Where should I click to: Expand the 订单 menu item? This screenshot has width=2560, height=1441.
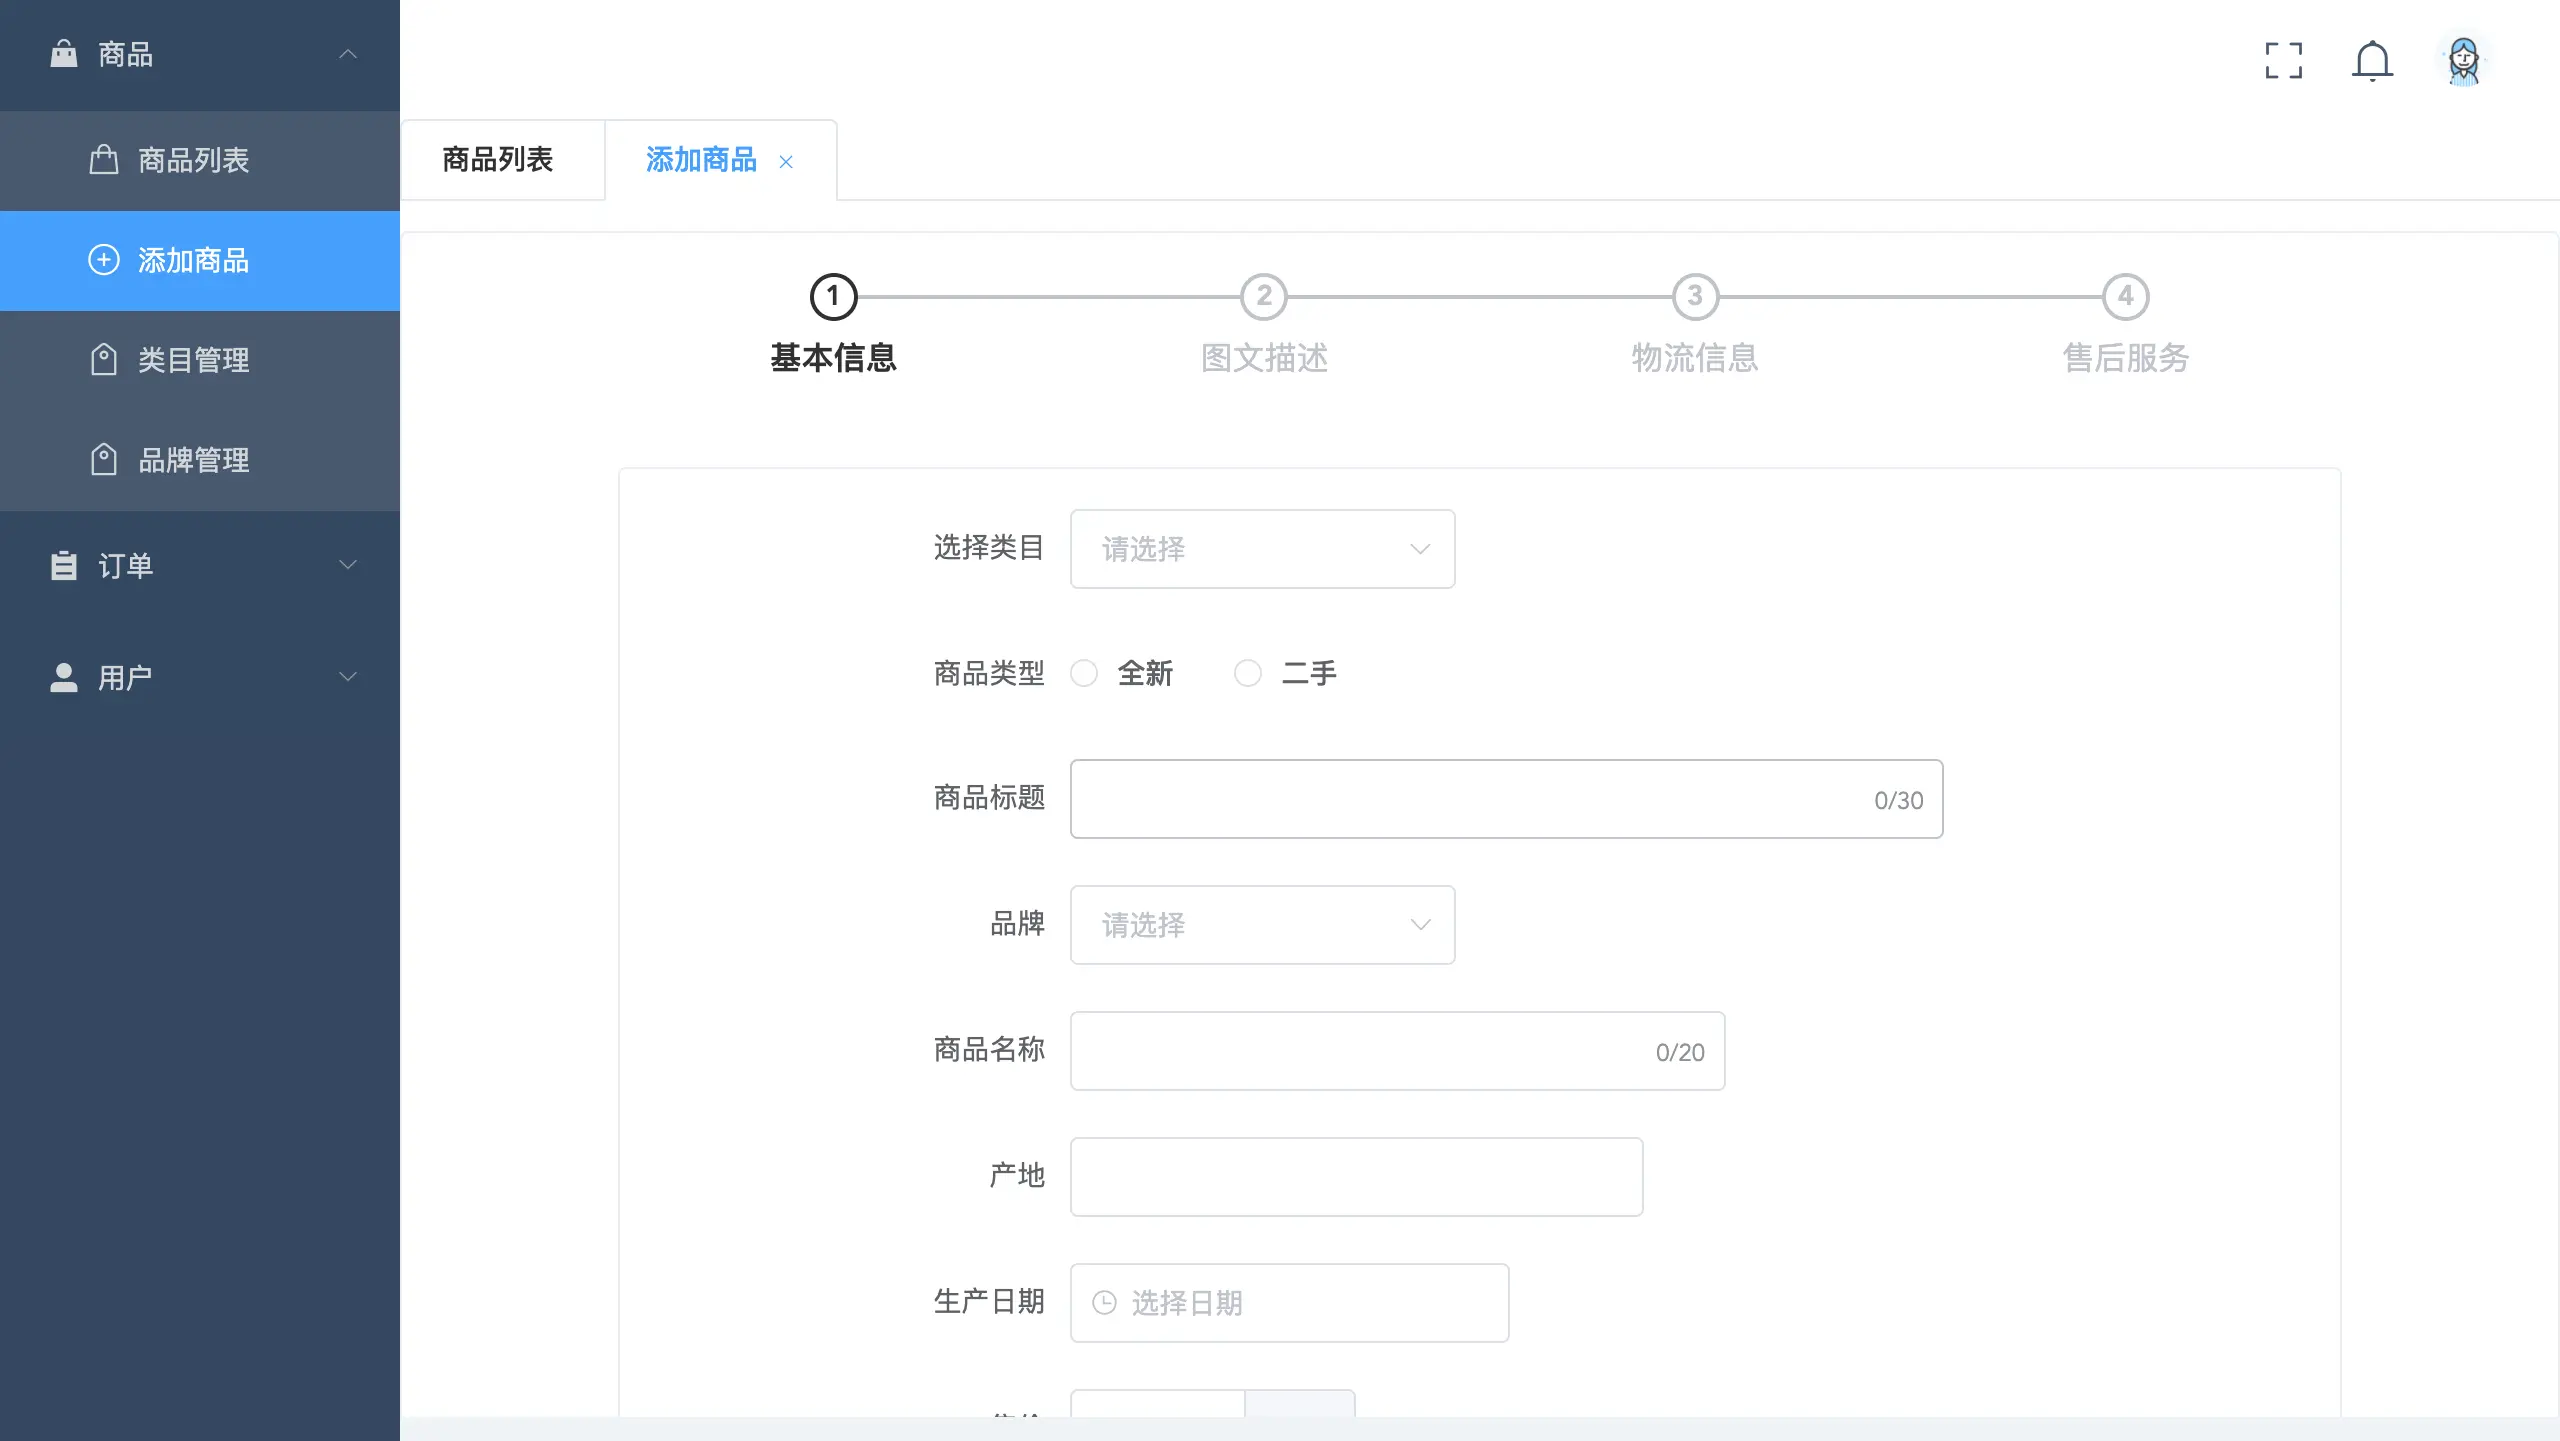tap(347, 565)
